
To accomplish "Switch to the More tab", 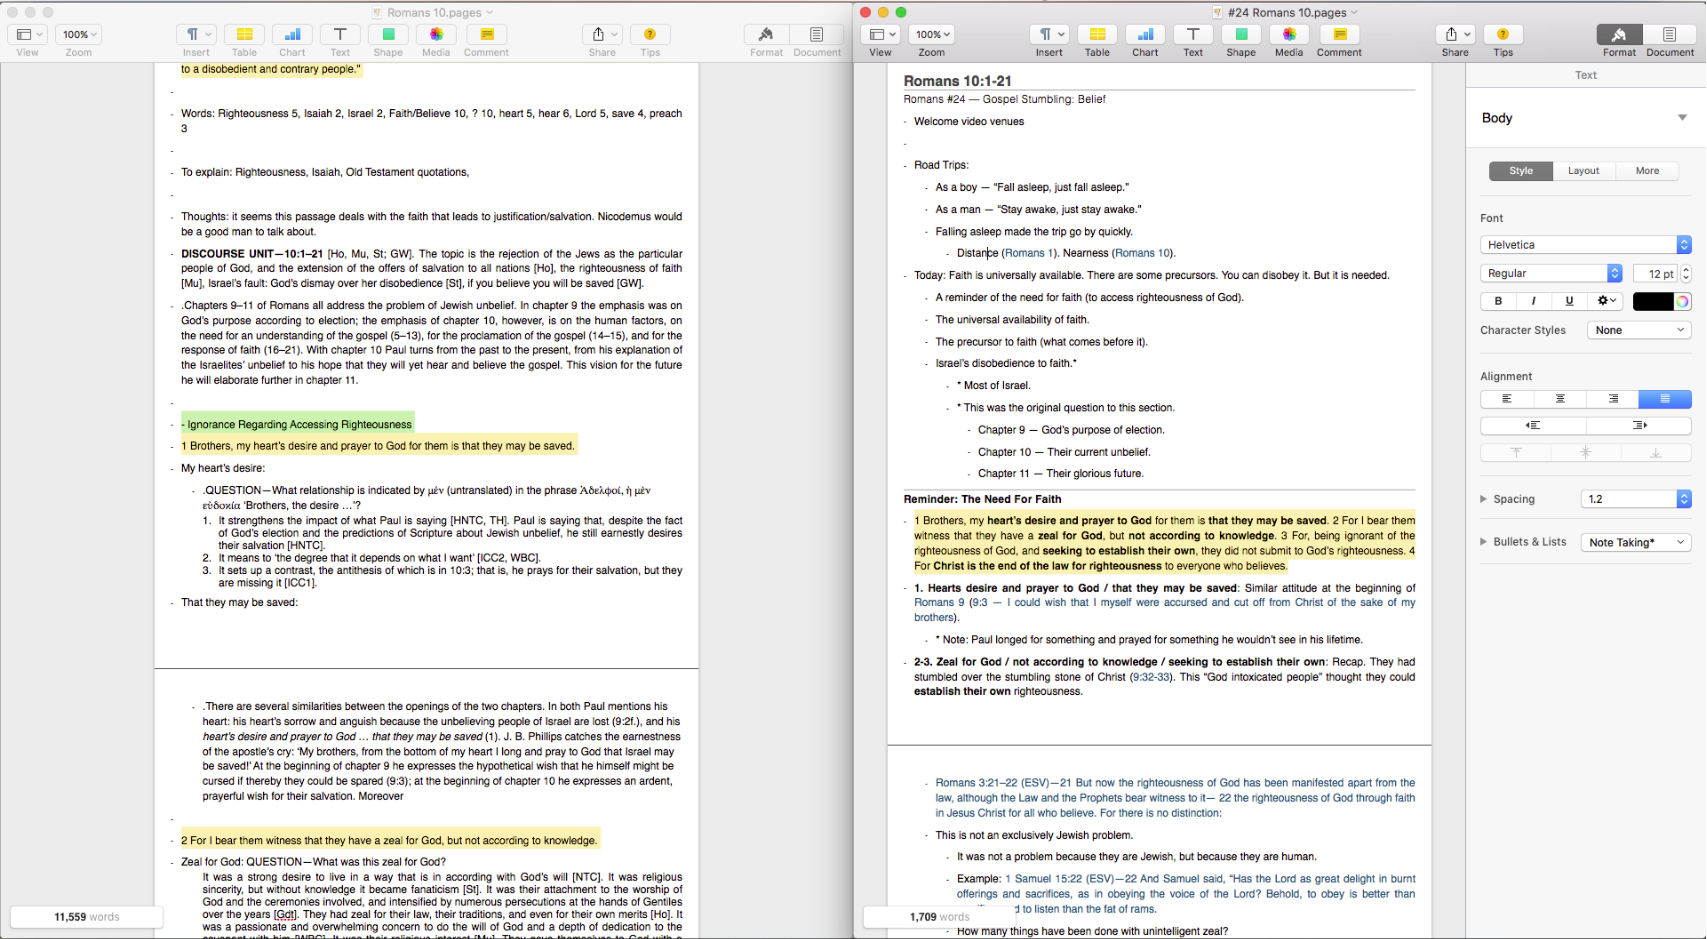I will tap(1647, 171).
